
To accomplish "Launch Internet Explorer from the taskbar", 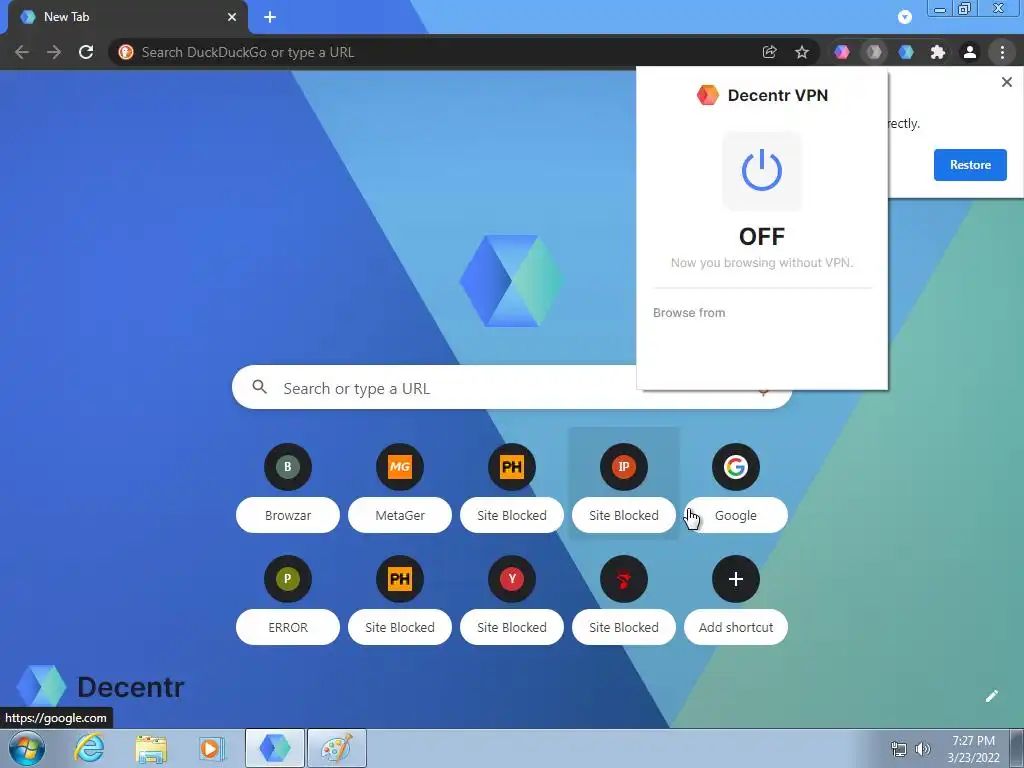I will (x=88, y=748).
